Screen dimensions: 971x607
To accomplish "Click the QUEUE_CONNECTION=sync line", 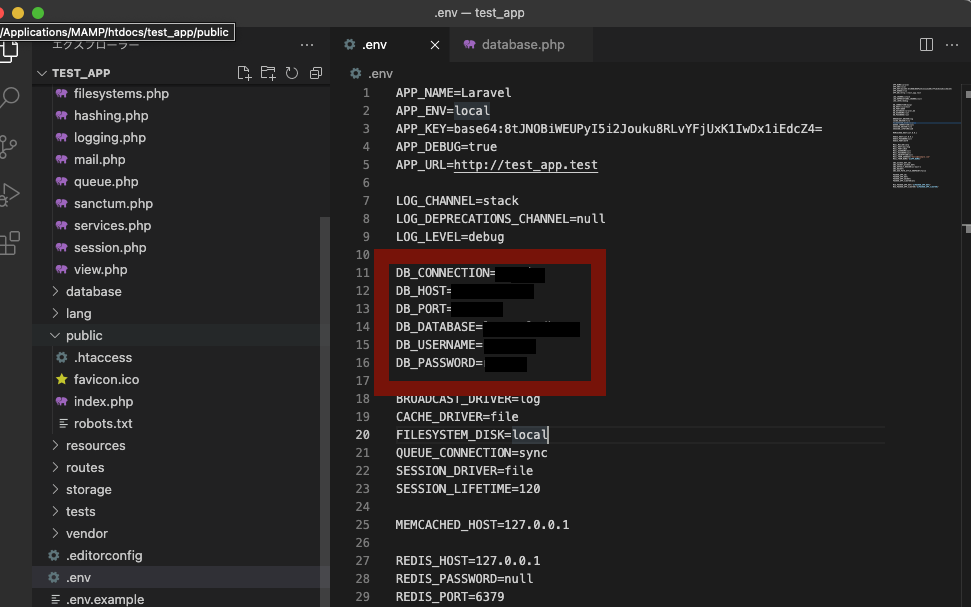I will point(471,453).
